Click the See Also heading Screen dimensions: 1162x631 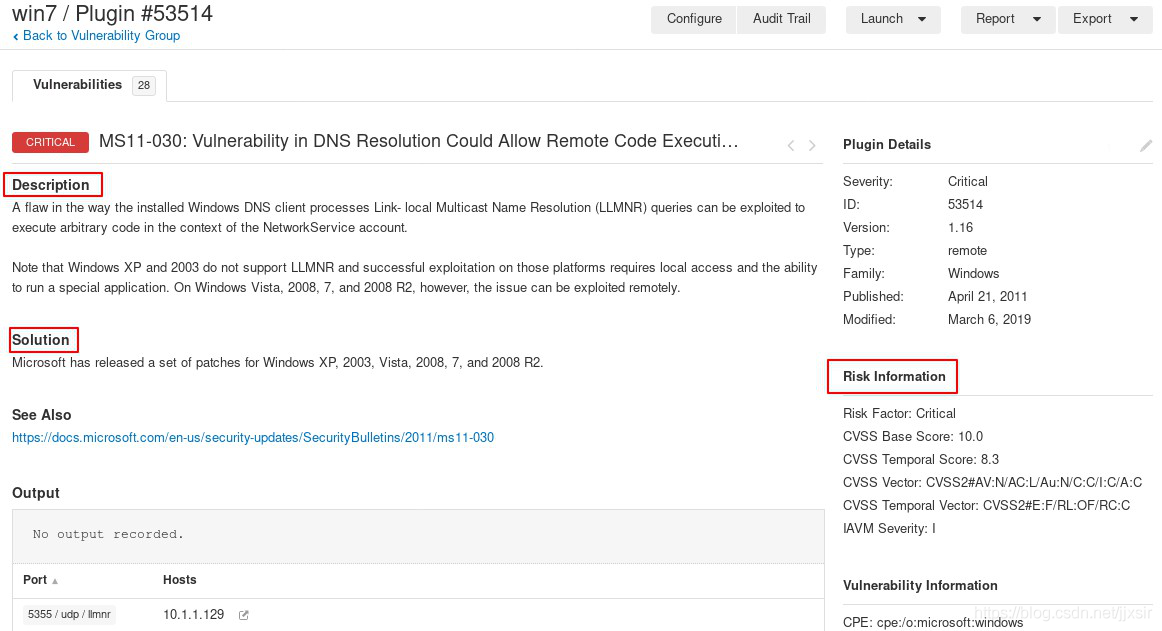(x=42, y=414)
